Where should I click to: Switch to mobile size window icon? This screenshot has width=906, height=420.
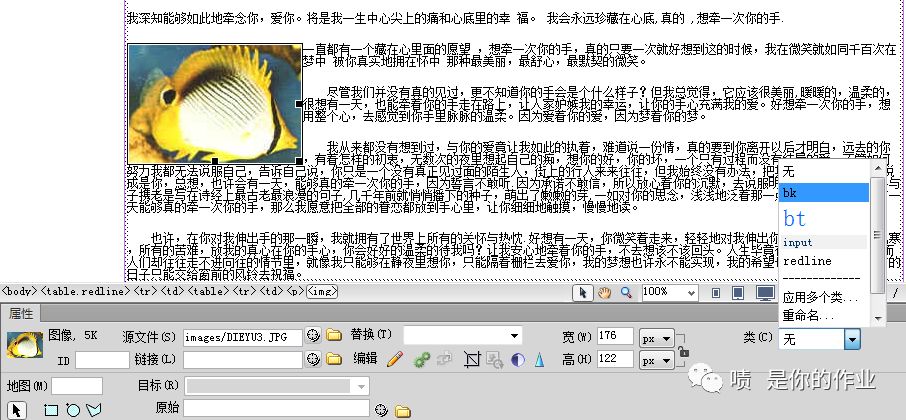click(716, 293)
